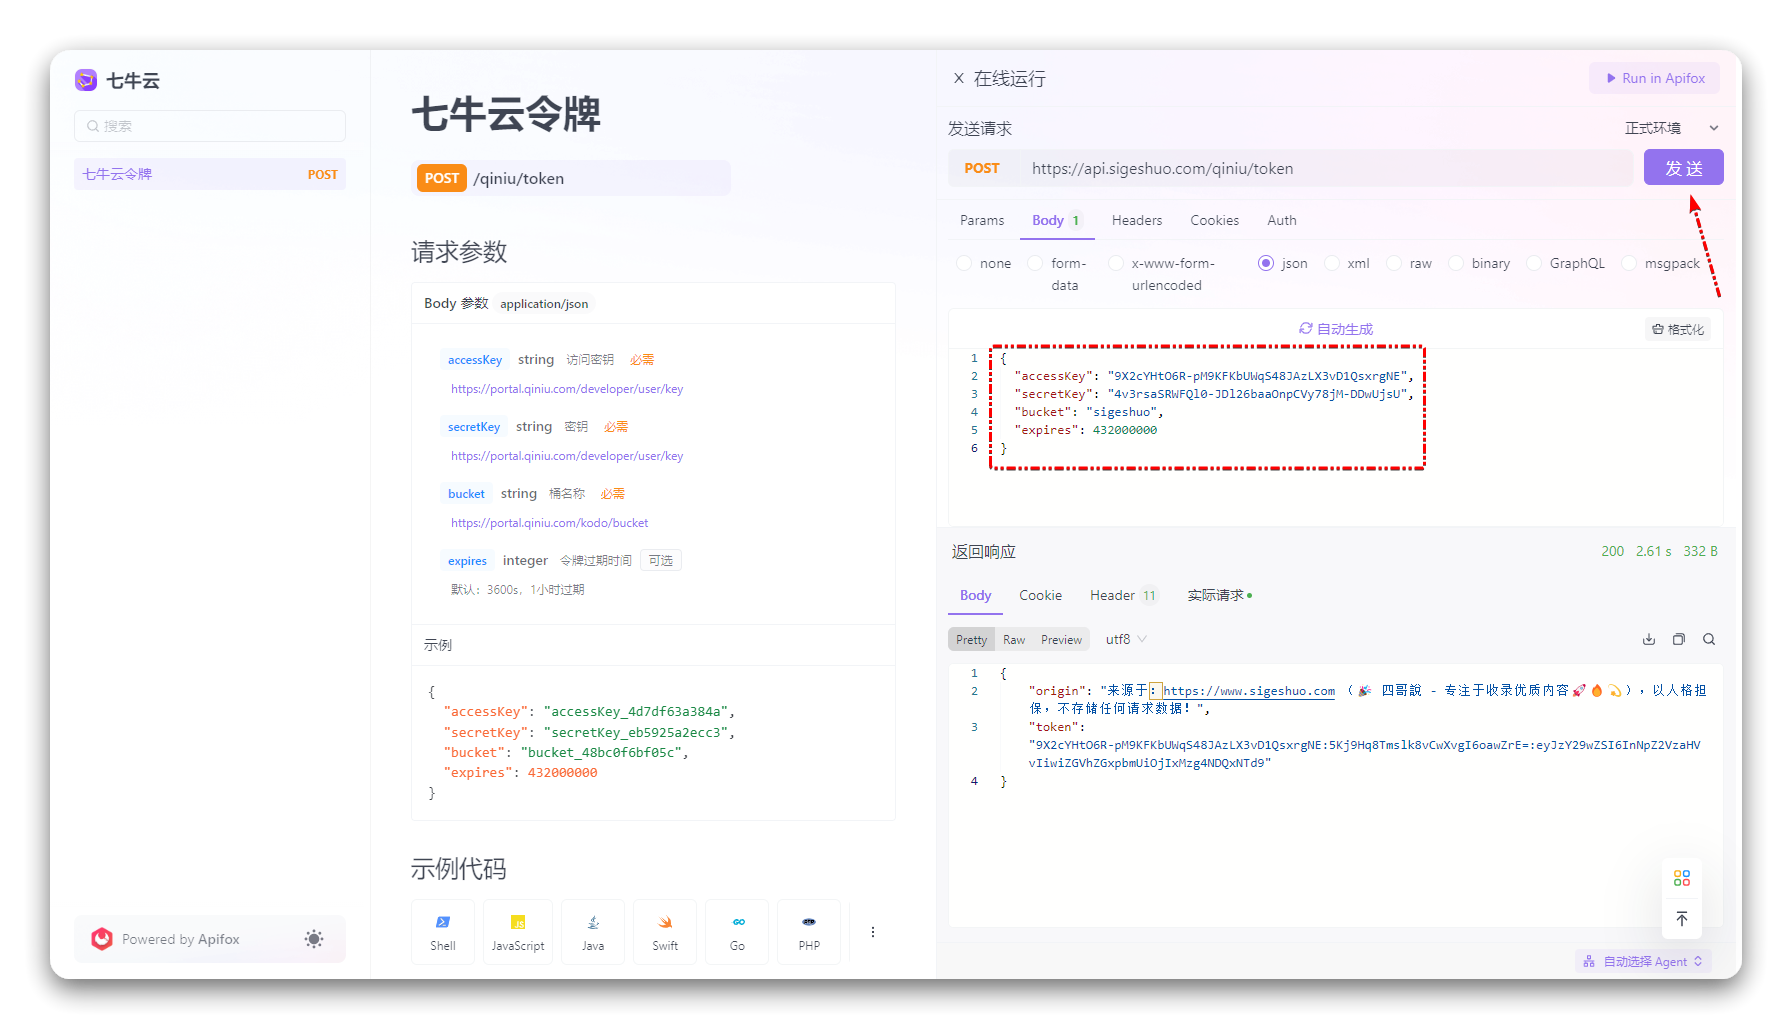Viewport: 1792px width, 1029px height.
Task: Click the /qiniu/token endpoint path
Action: [519, 178]
